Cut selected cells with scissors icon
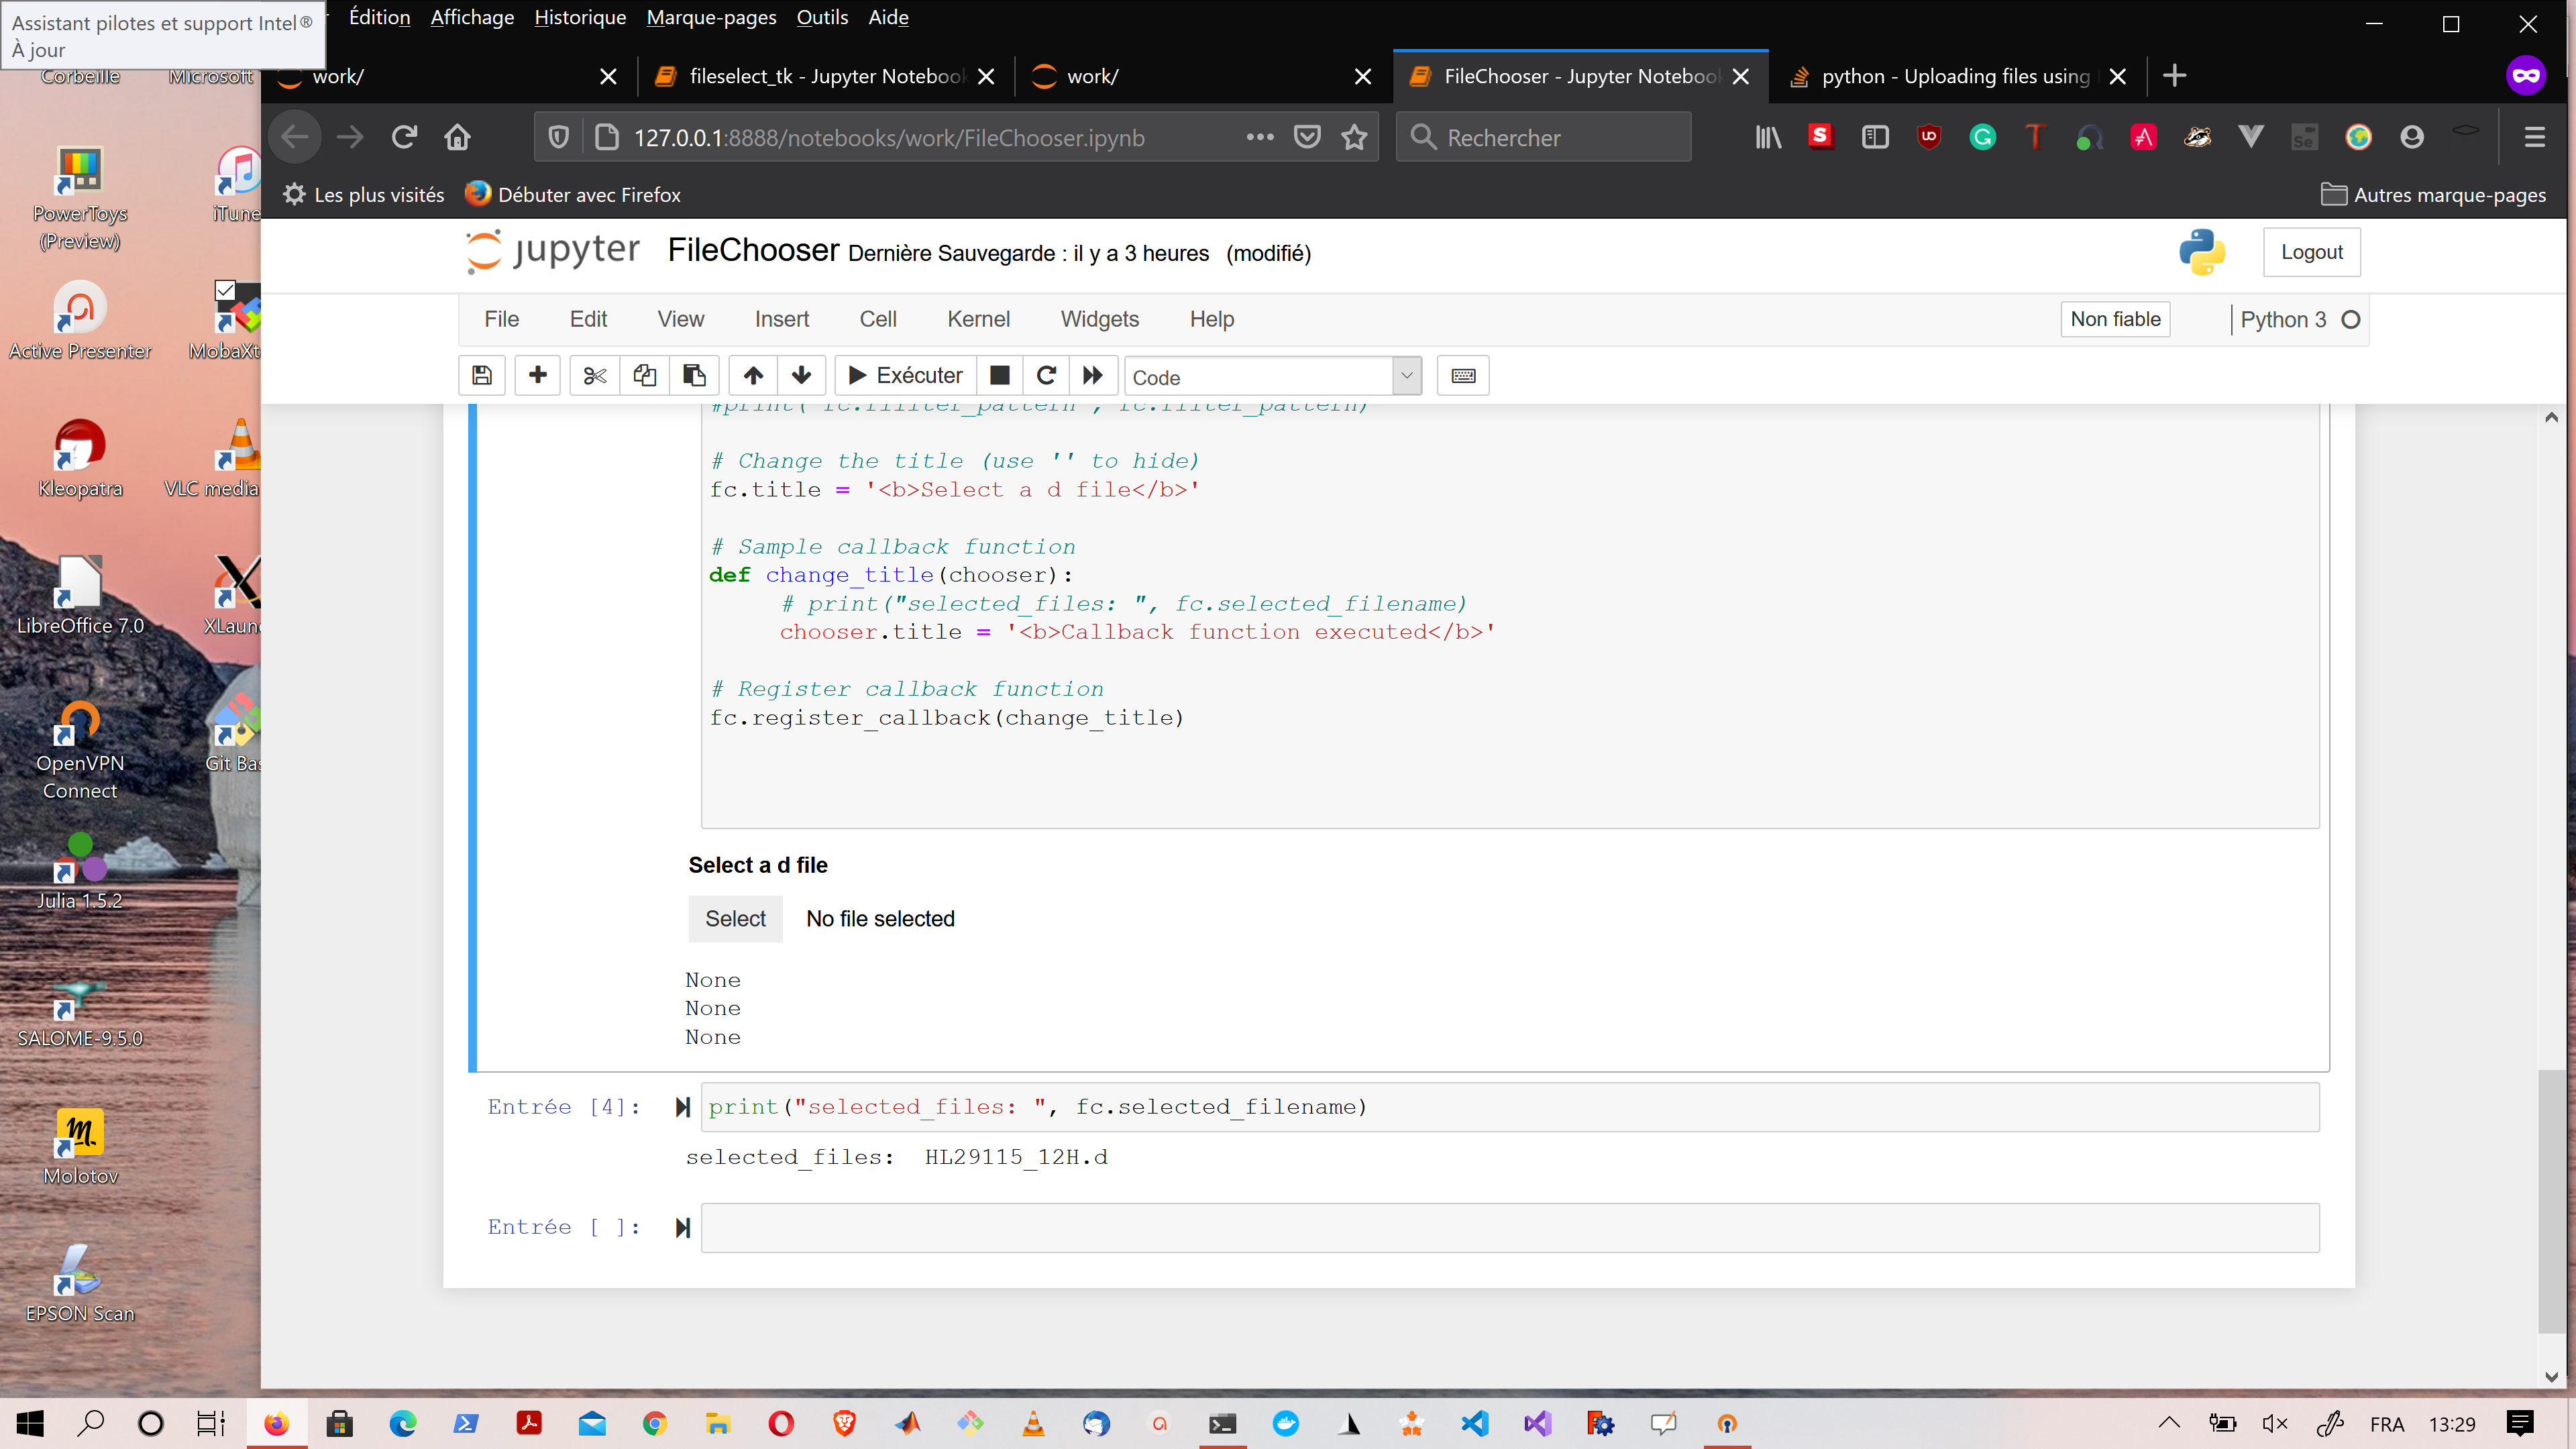The height and width of the screenshot is (1449, 2576). point(594,375)
